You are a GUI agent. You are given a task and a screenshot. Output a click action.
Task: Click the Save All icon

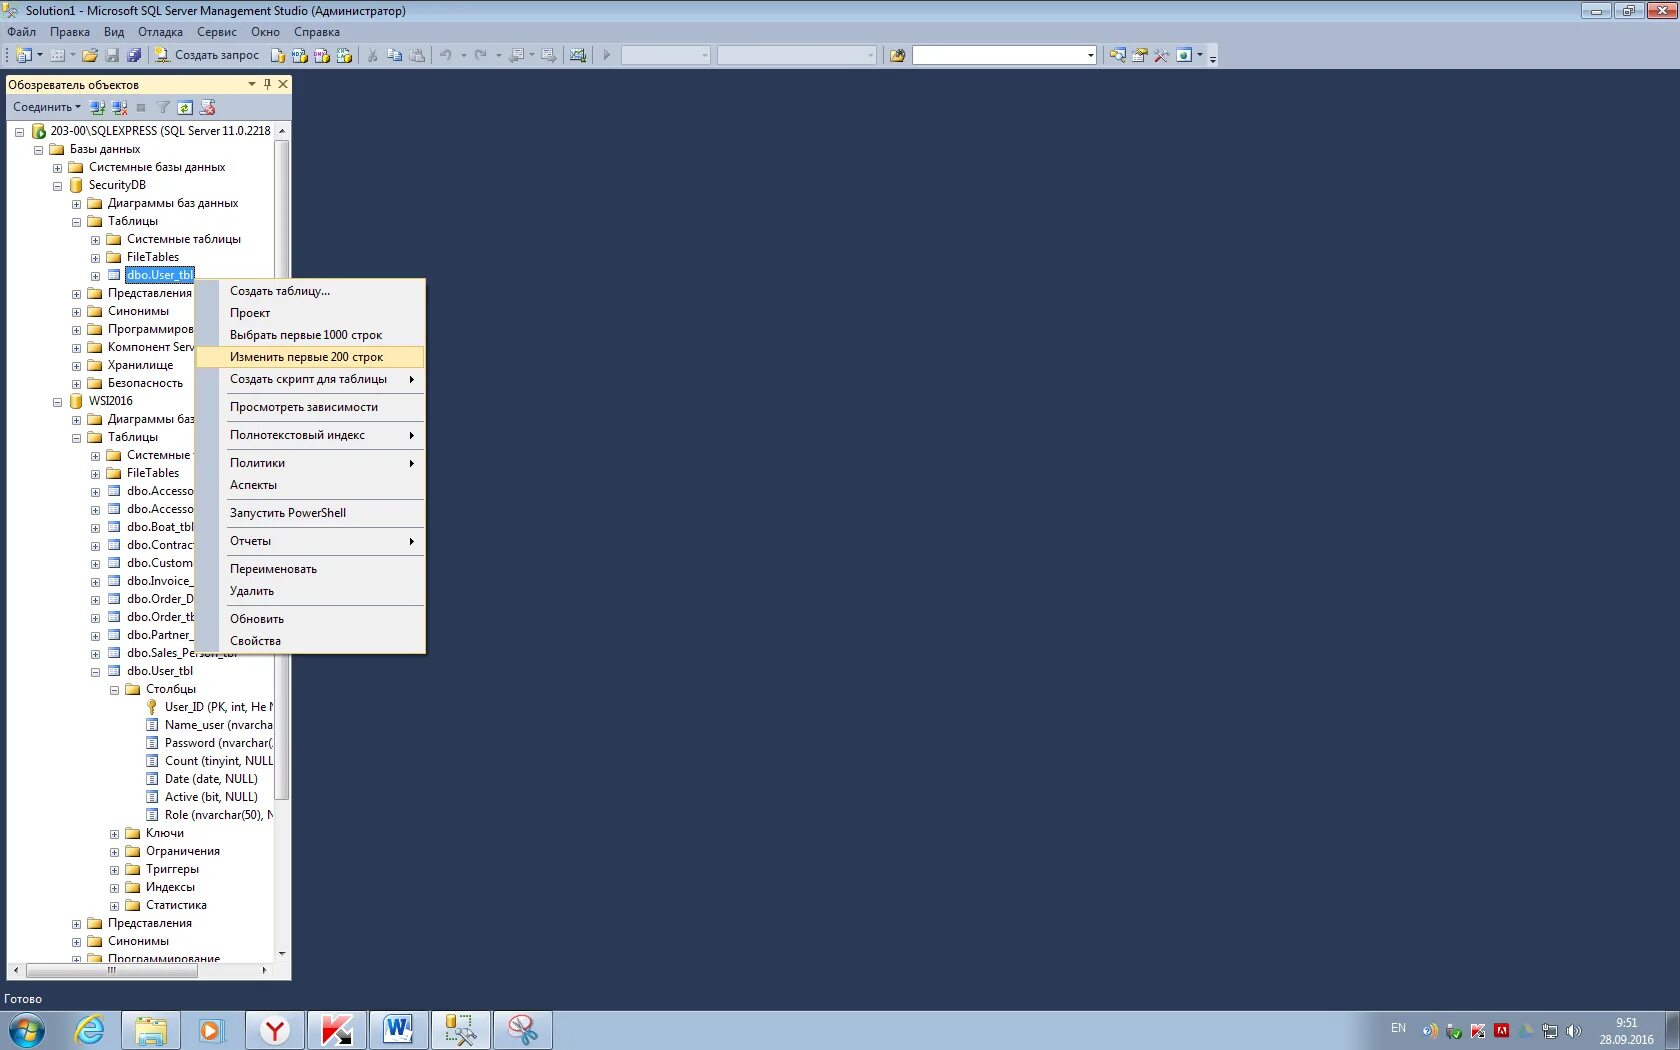point(133,55)
